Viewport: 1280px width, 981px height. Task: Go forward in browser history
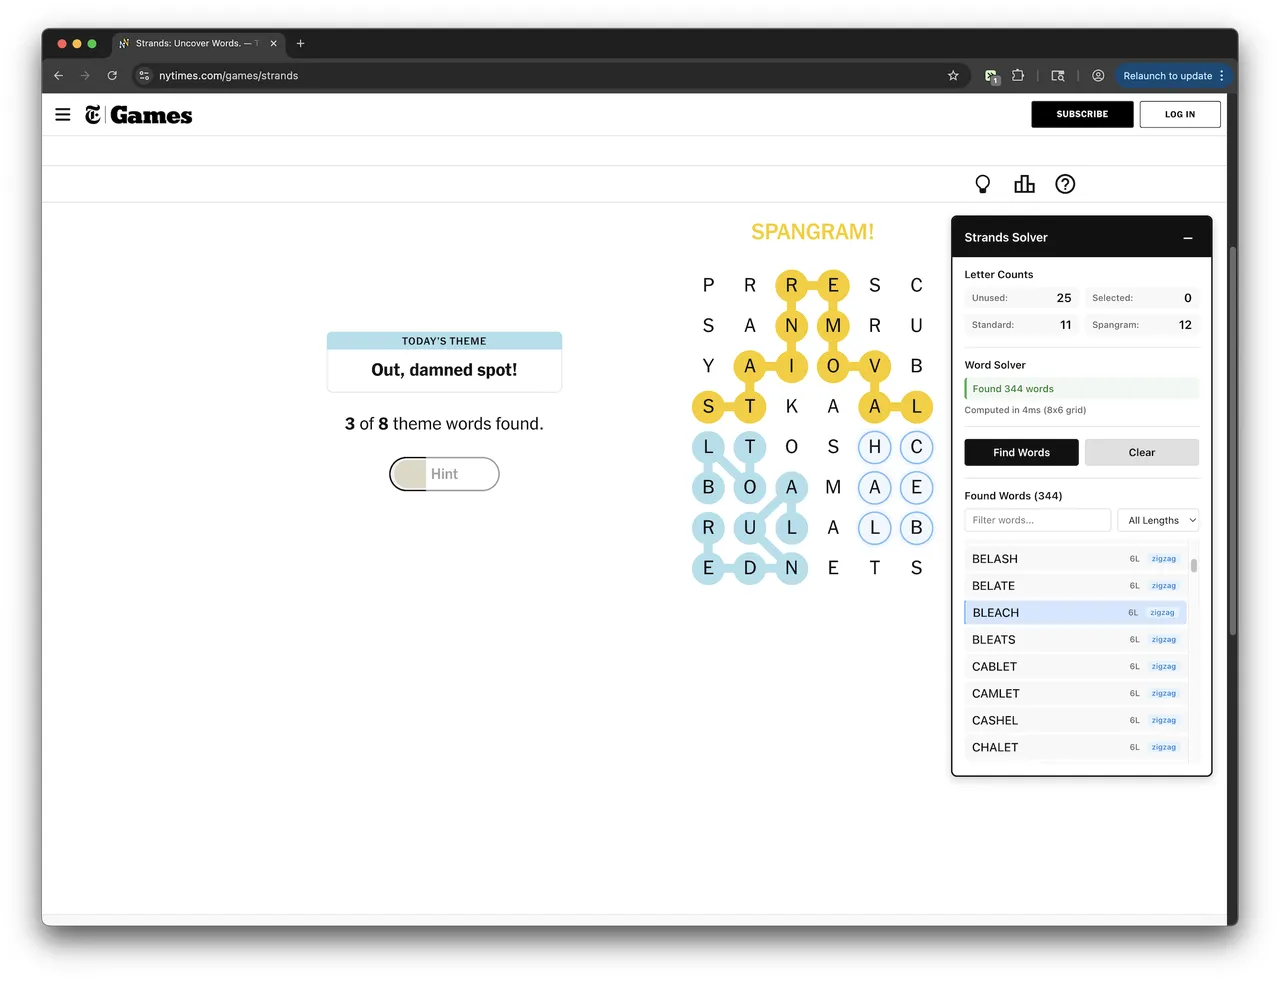85,76
